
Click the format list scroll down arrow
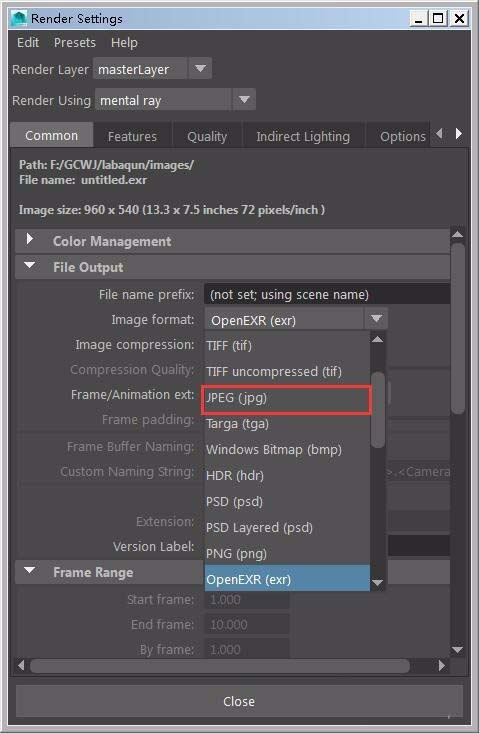378,582
